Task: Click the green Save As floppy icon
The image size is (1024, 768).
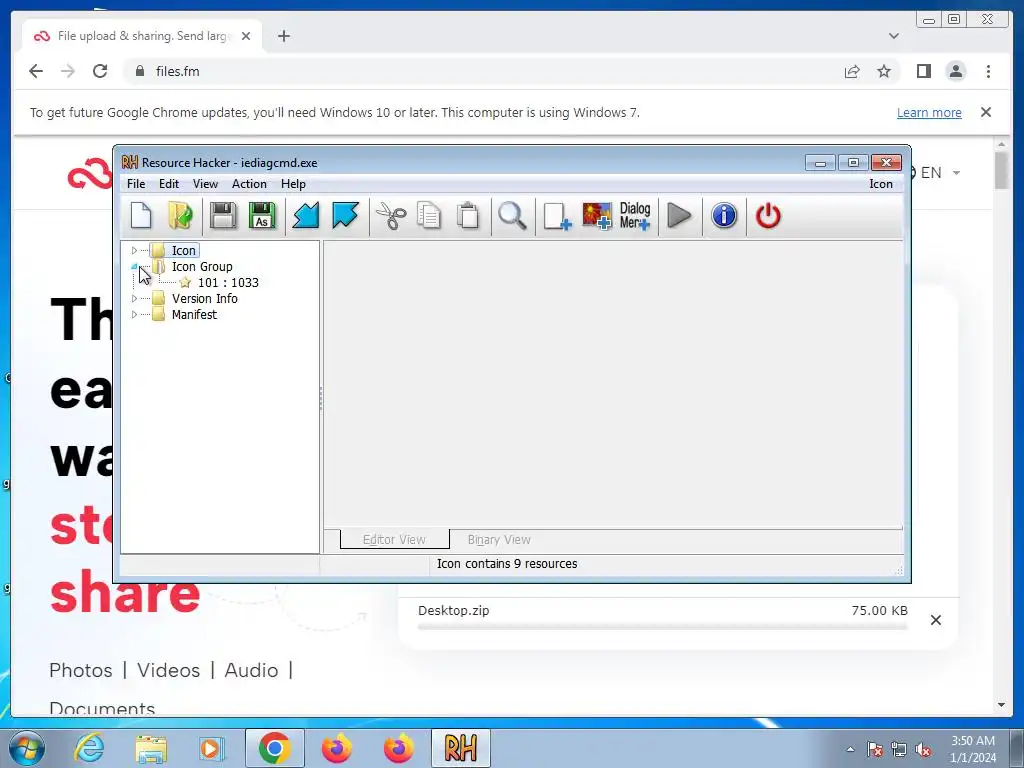Action: (x=262, y=216)
